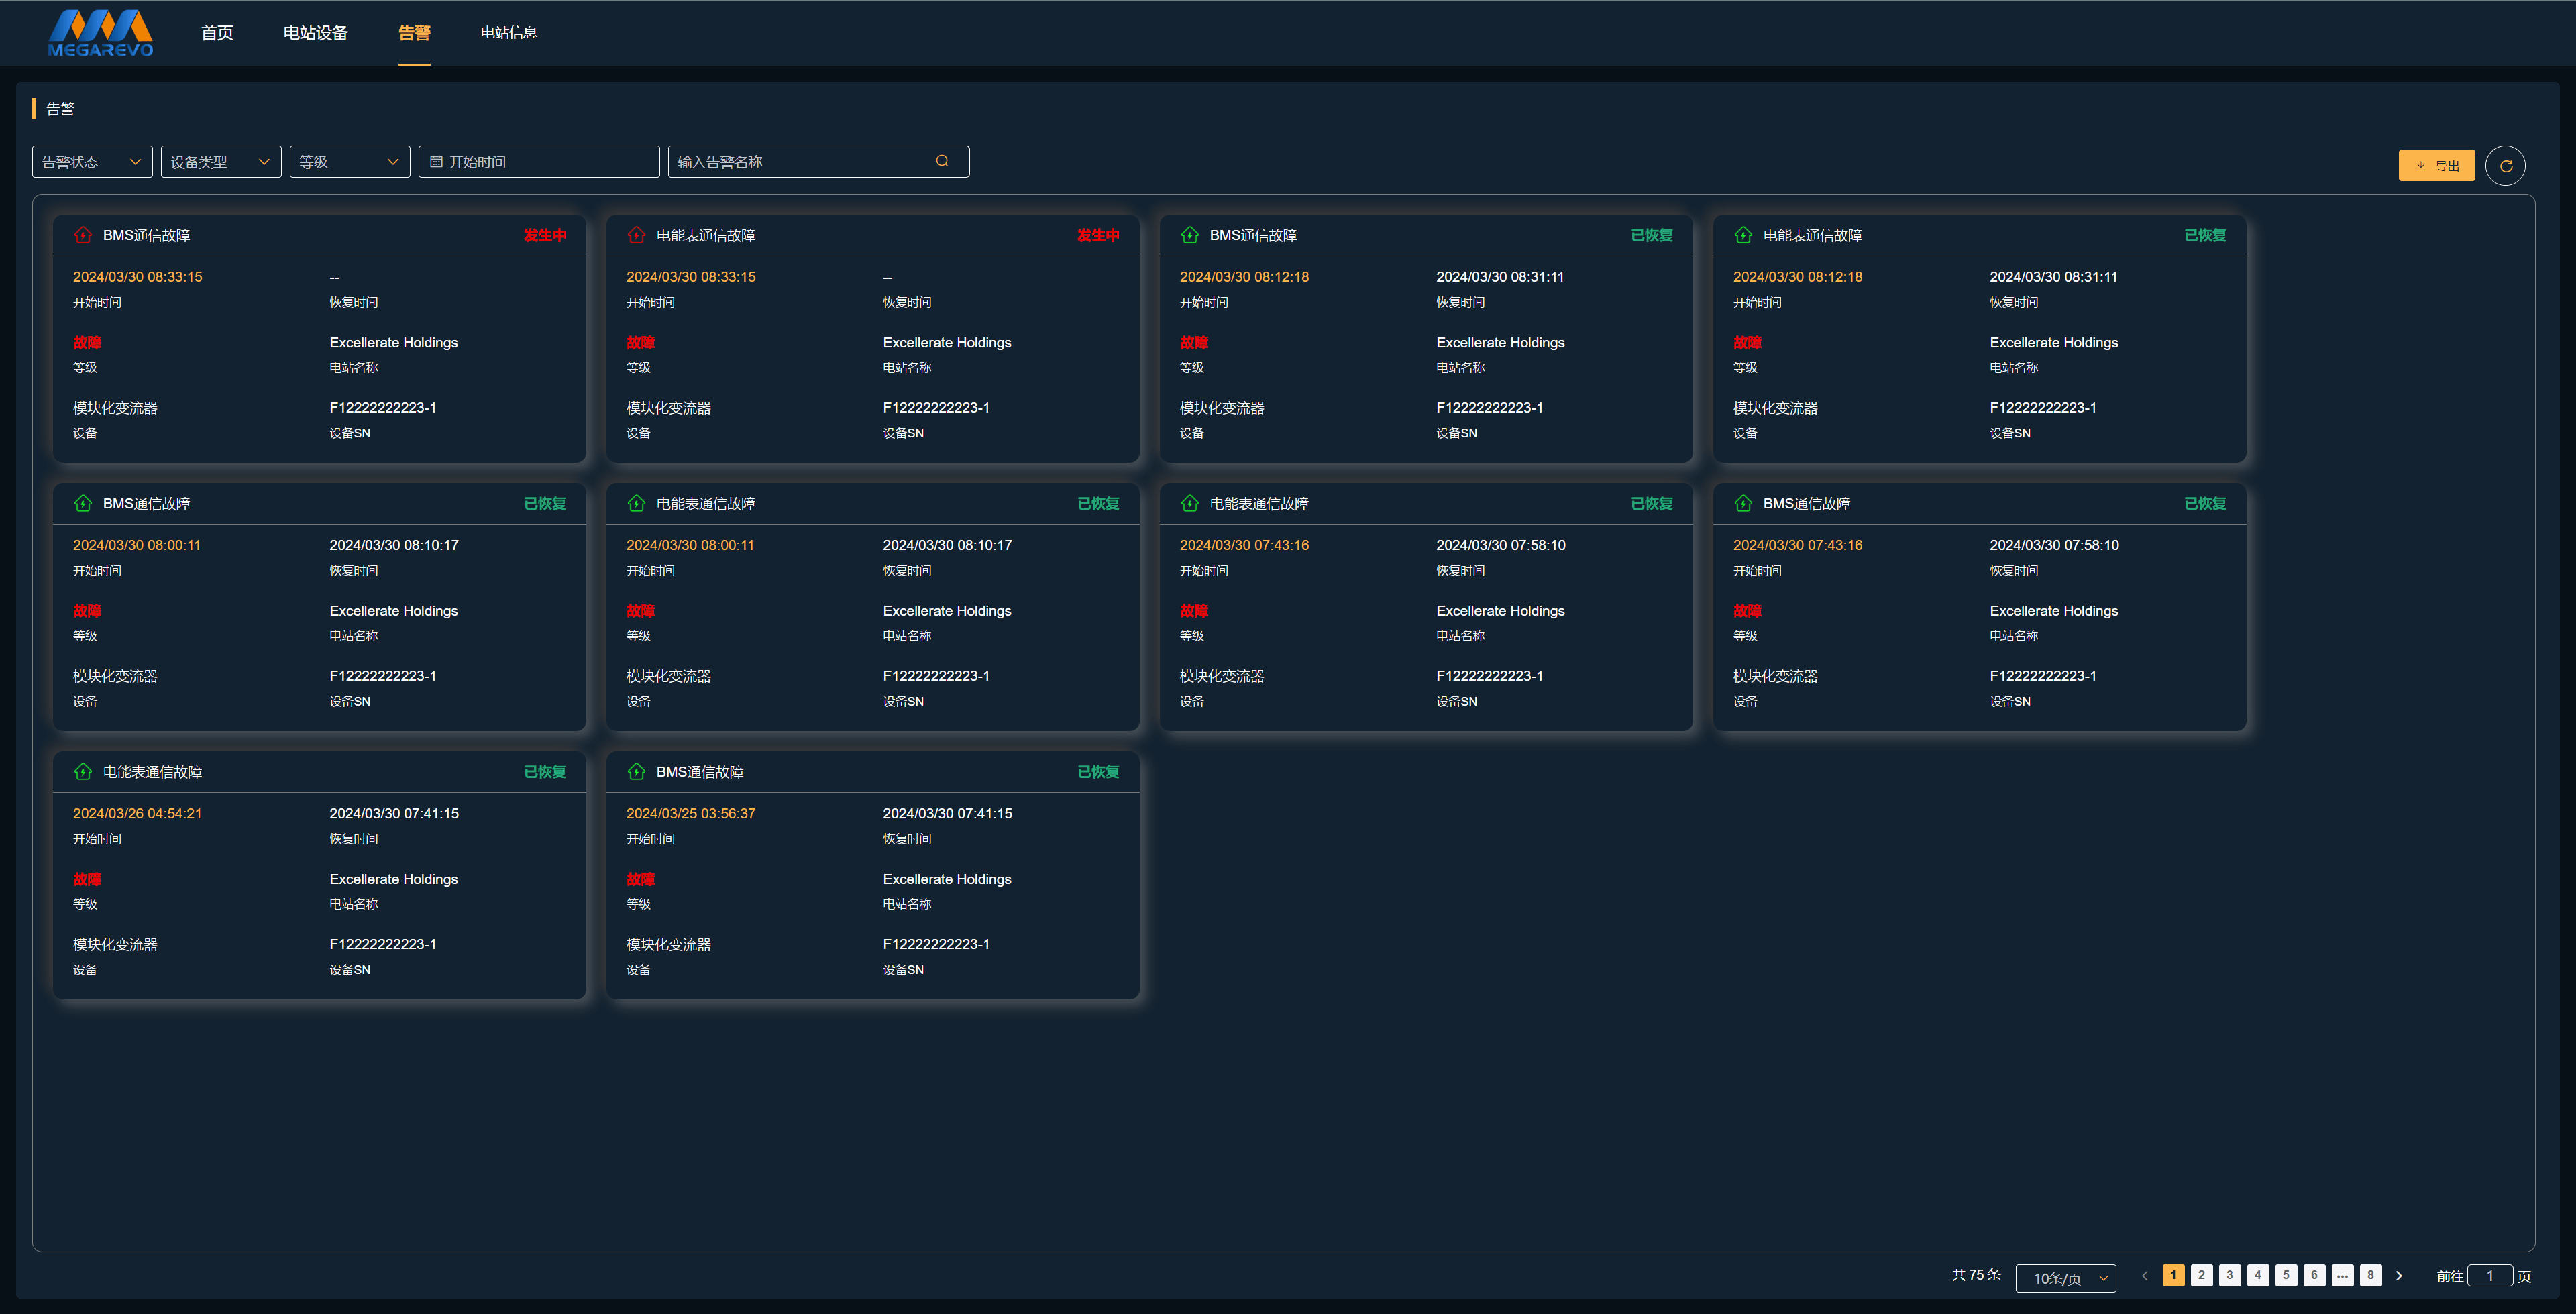Click 已恢复 status on 电能表通信故障 08:12:18 card
This screenshot has height=1314, width=2576.
[x=2205, y=235]
